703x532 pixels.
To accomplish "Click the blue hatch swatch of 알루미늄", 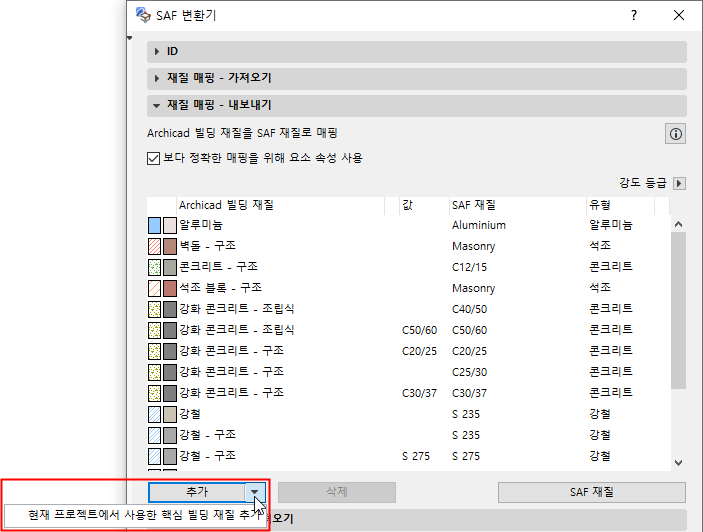I will tap(154, 225).
